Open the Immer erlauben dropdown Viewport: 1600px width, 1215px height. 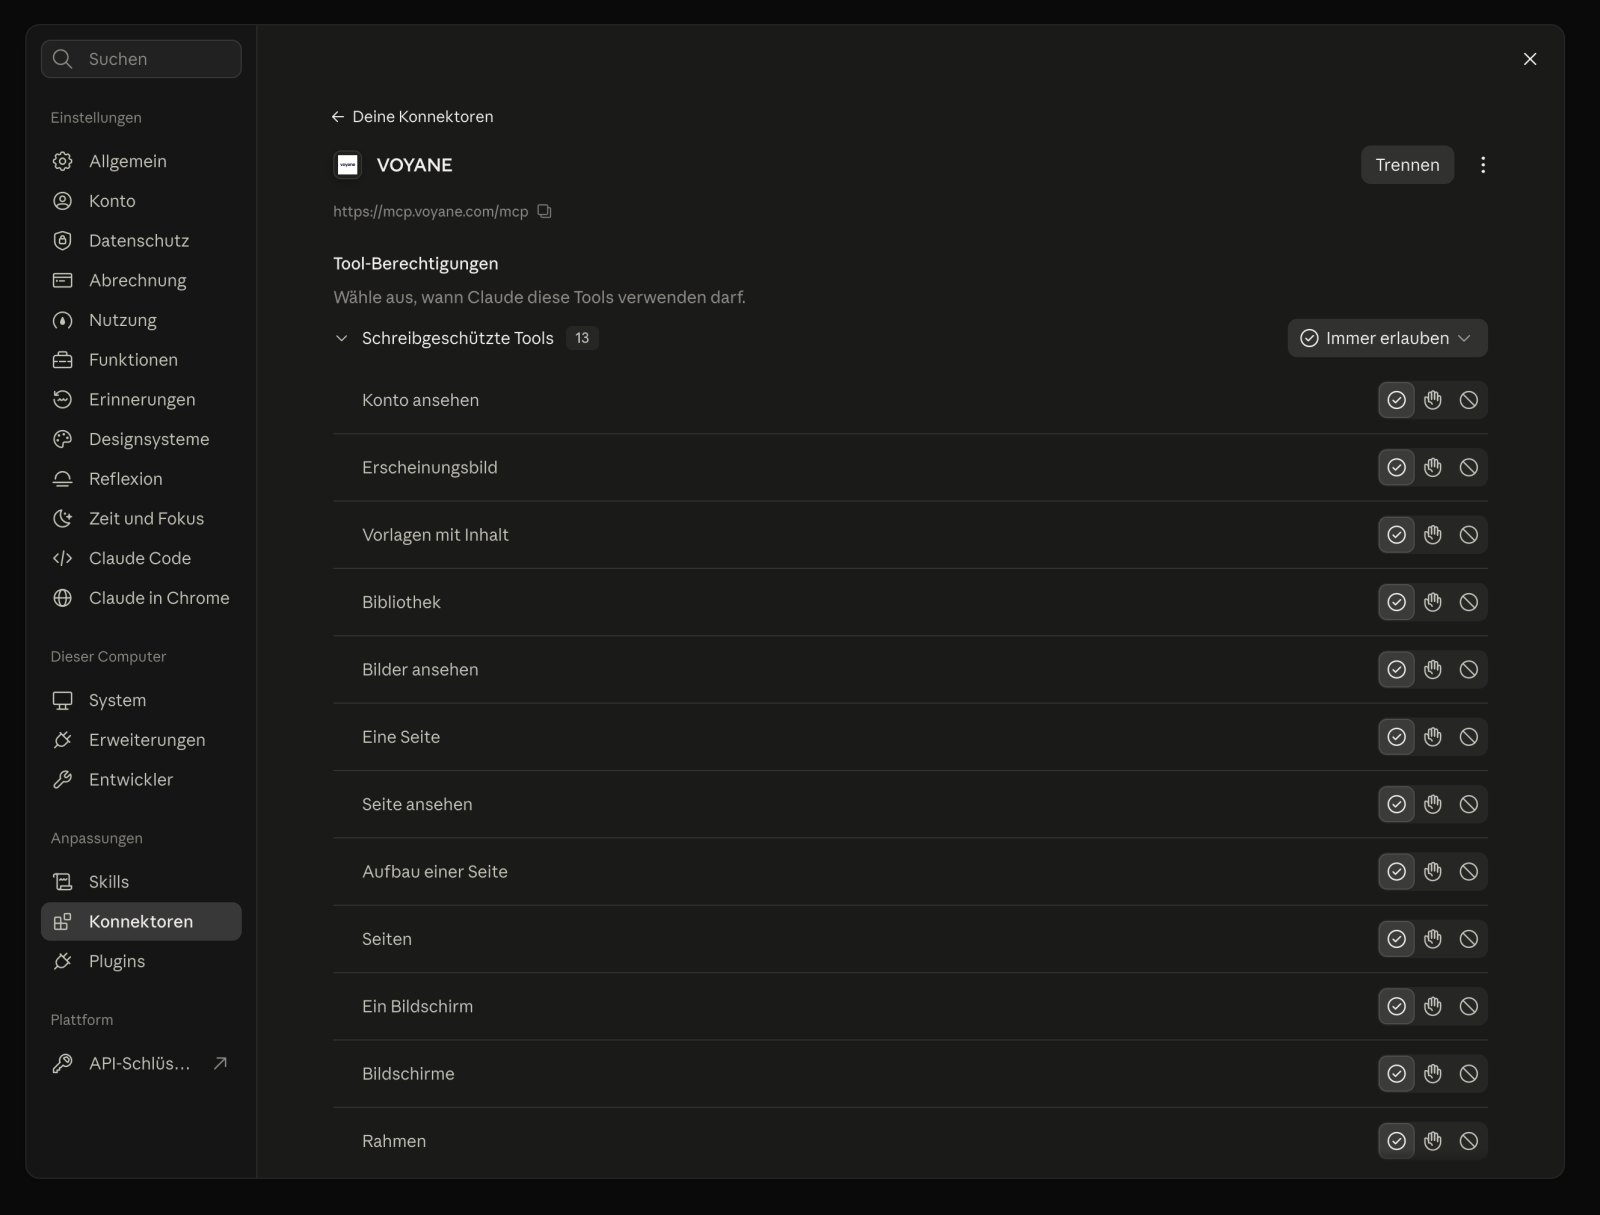(1387, 338)
